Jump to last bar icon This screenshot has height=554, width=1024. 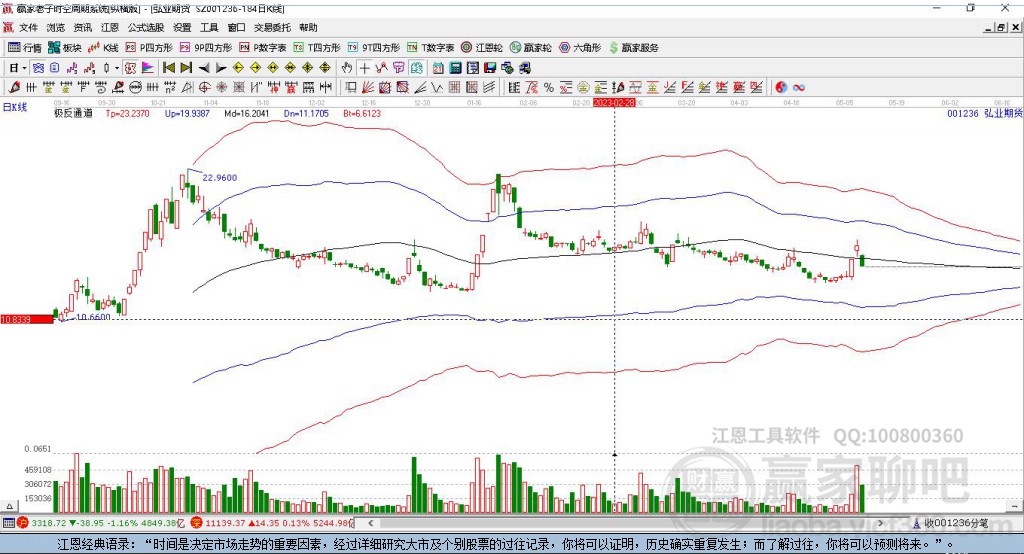186,68
